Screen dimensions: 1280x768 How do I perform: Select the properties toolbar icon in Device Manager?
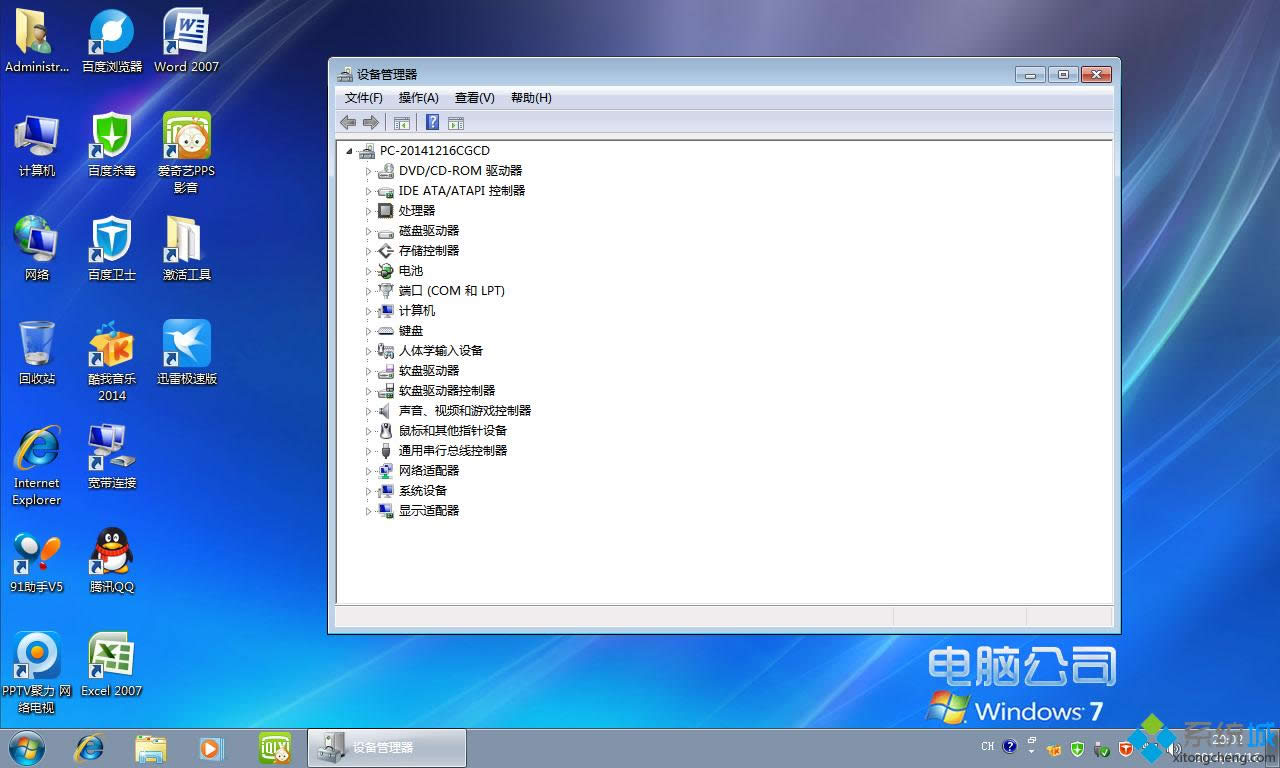tap(456, 122)
